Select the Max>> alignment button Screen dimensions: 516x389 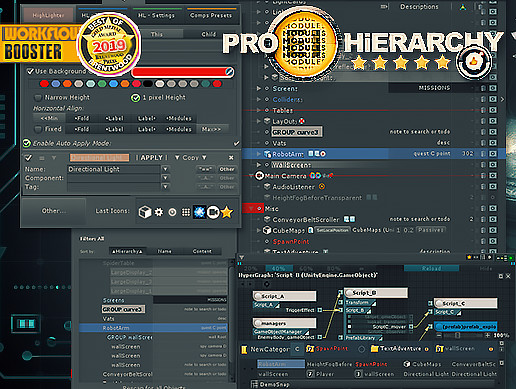[212, 129]
